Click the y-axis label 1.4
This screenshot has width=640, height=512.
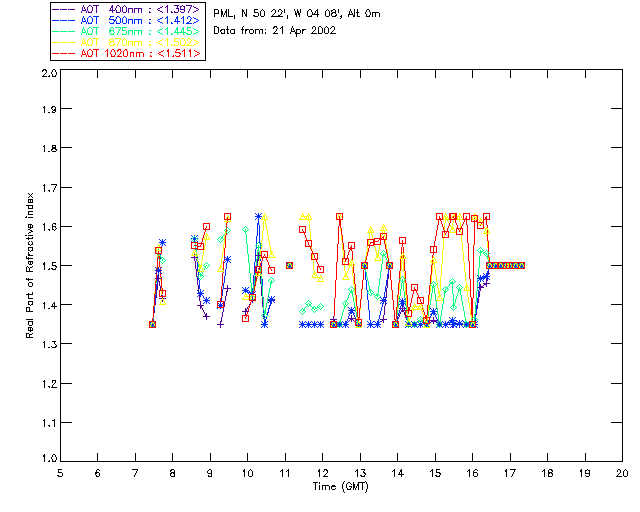click(49, 305)
